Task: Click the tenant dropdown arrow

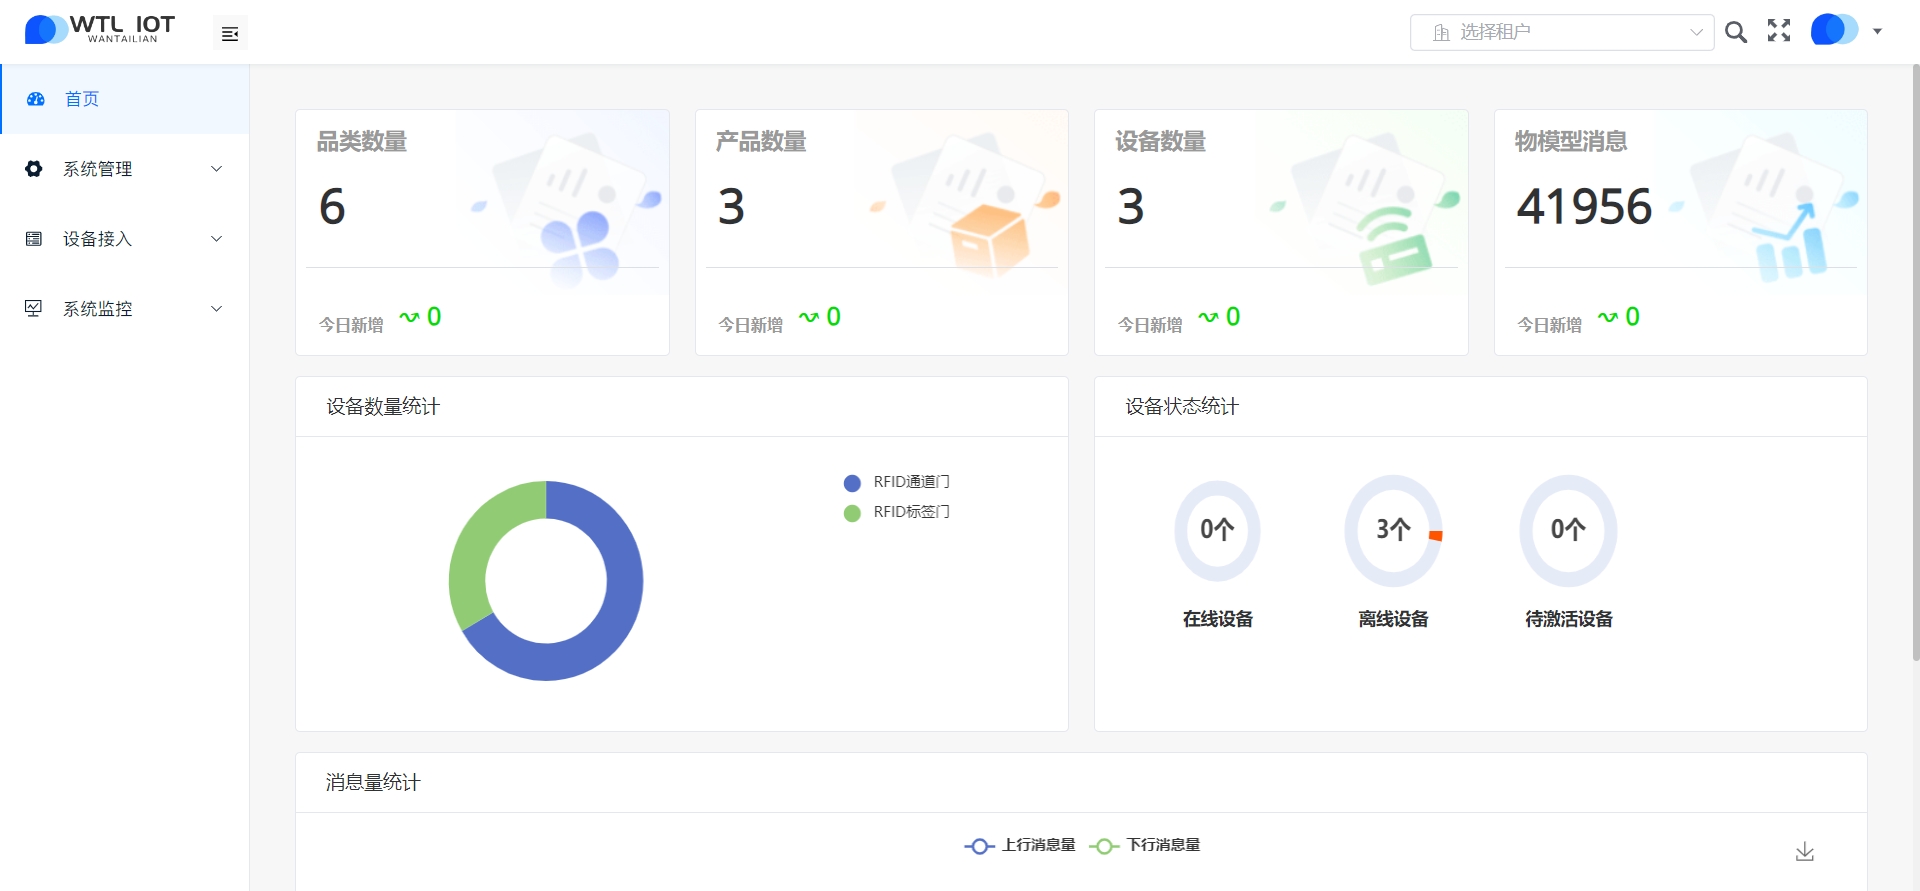Action: (x=1696, y=32)
